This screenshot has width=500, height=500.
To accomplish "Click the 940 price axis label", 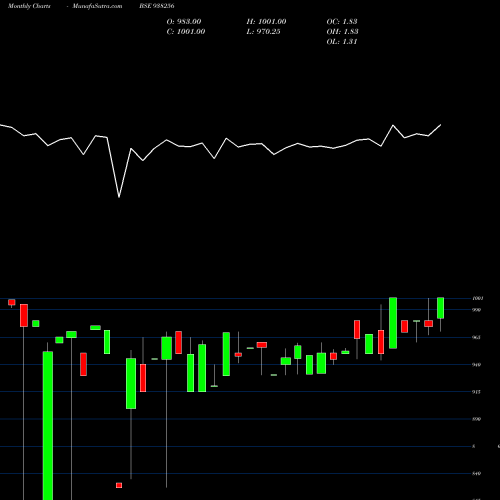I will point(477,365).
